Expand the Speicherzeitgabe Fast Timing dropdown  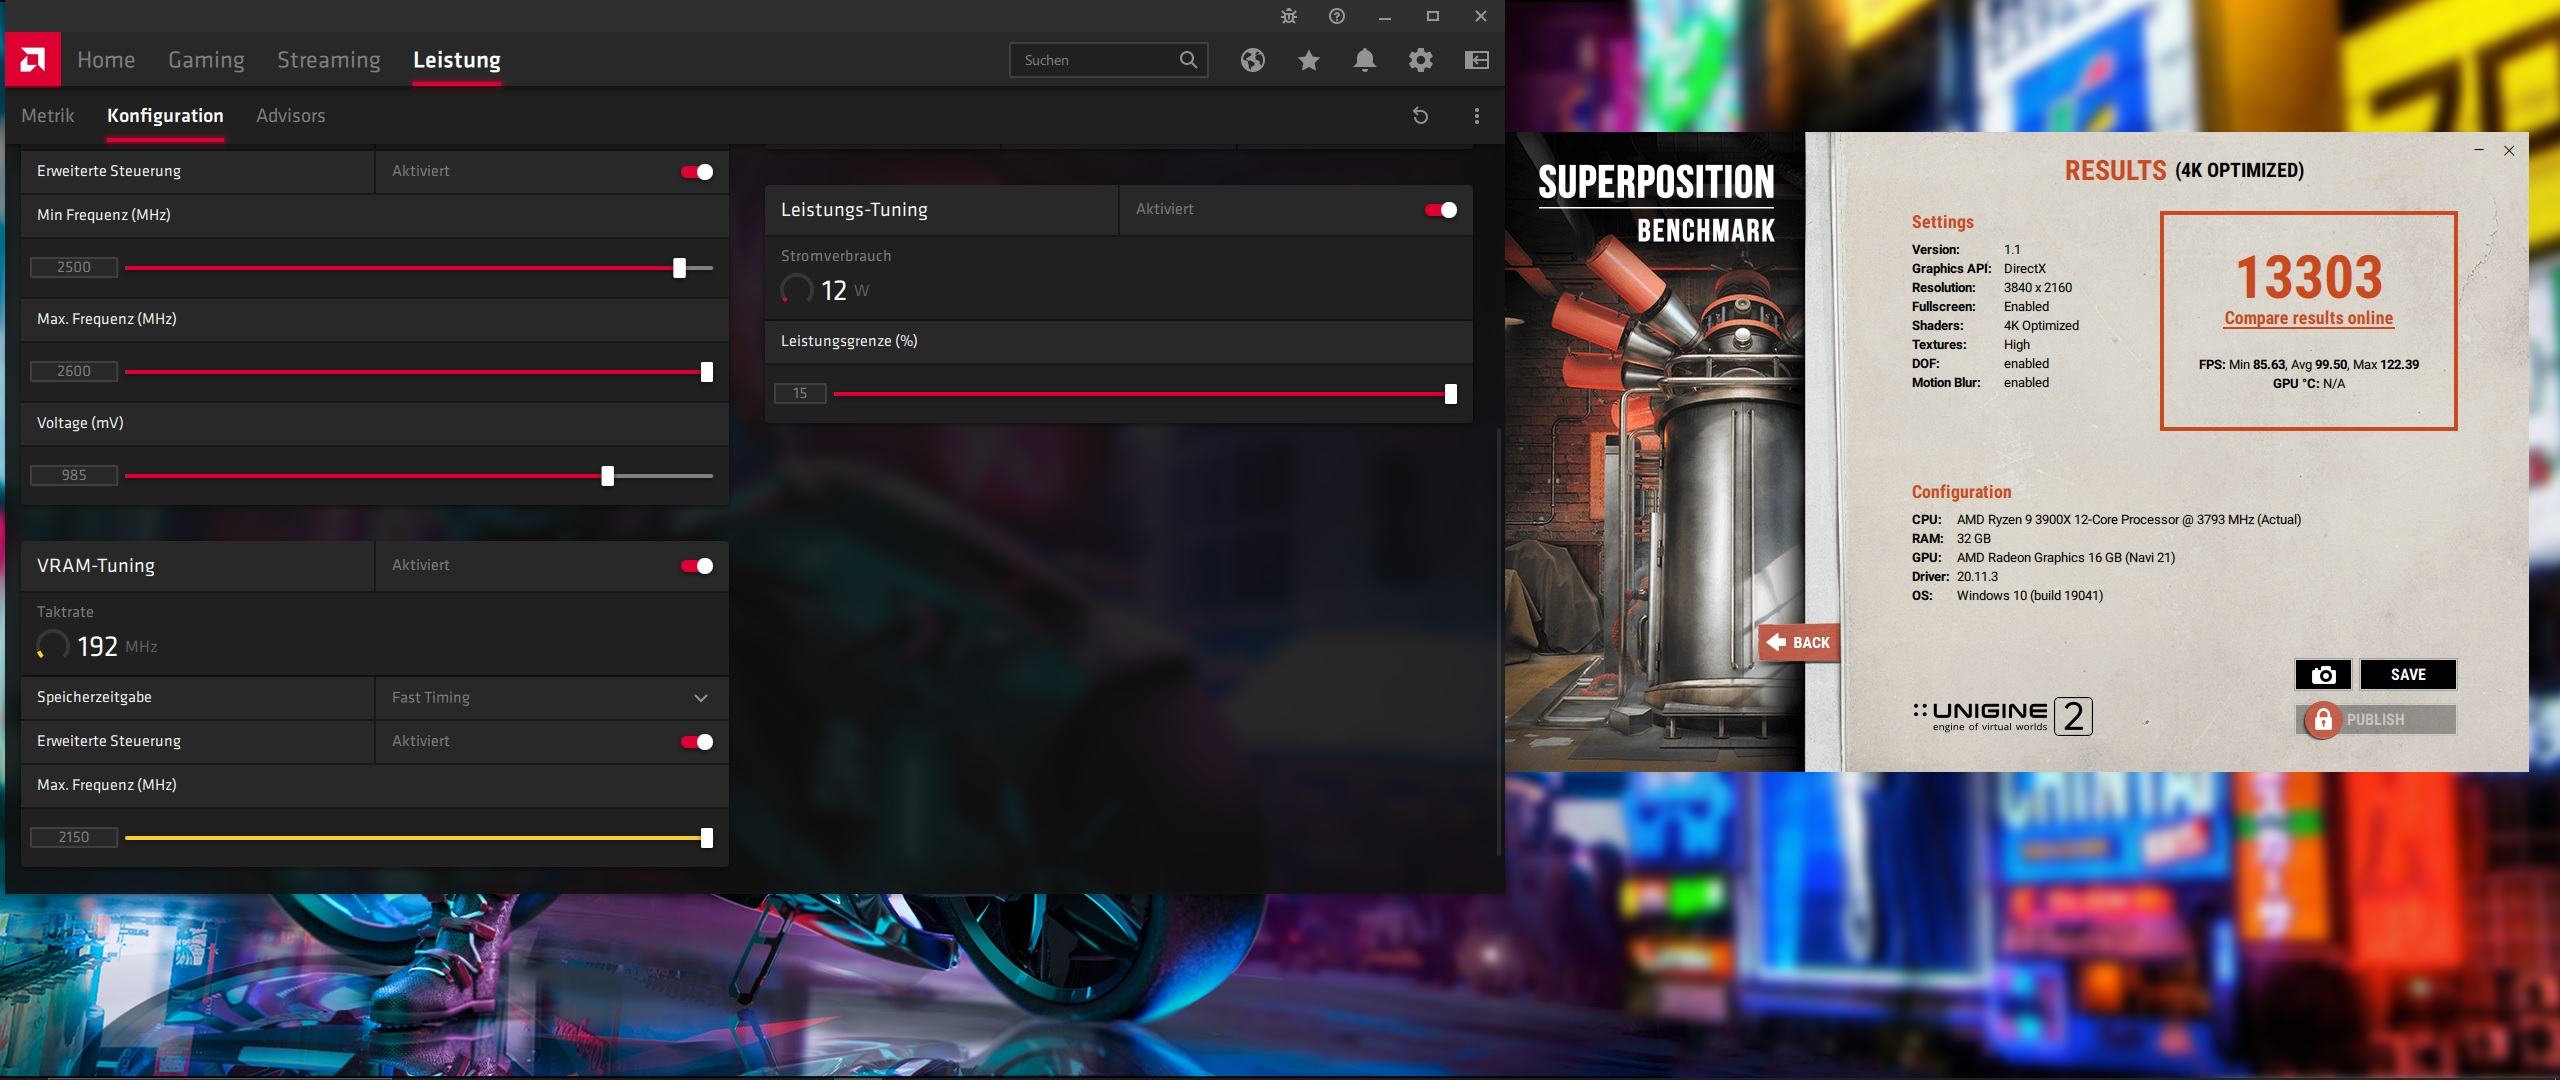pyautogui.click(x=551, y=698)
